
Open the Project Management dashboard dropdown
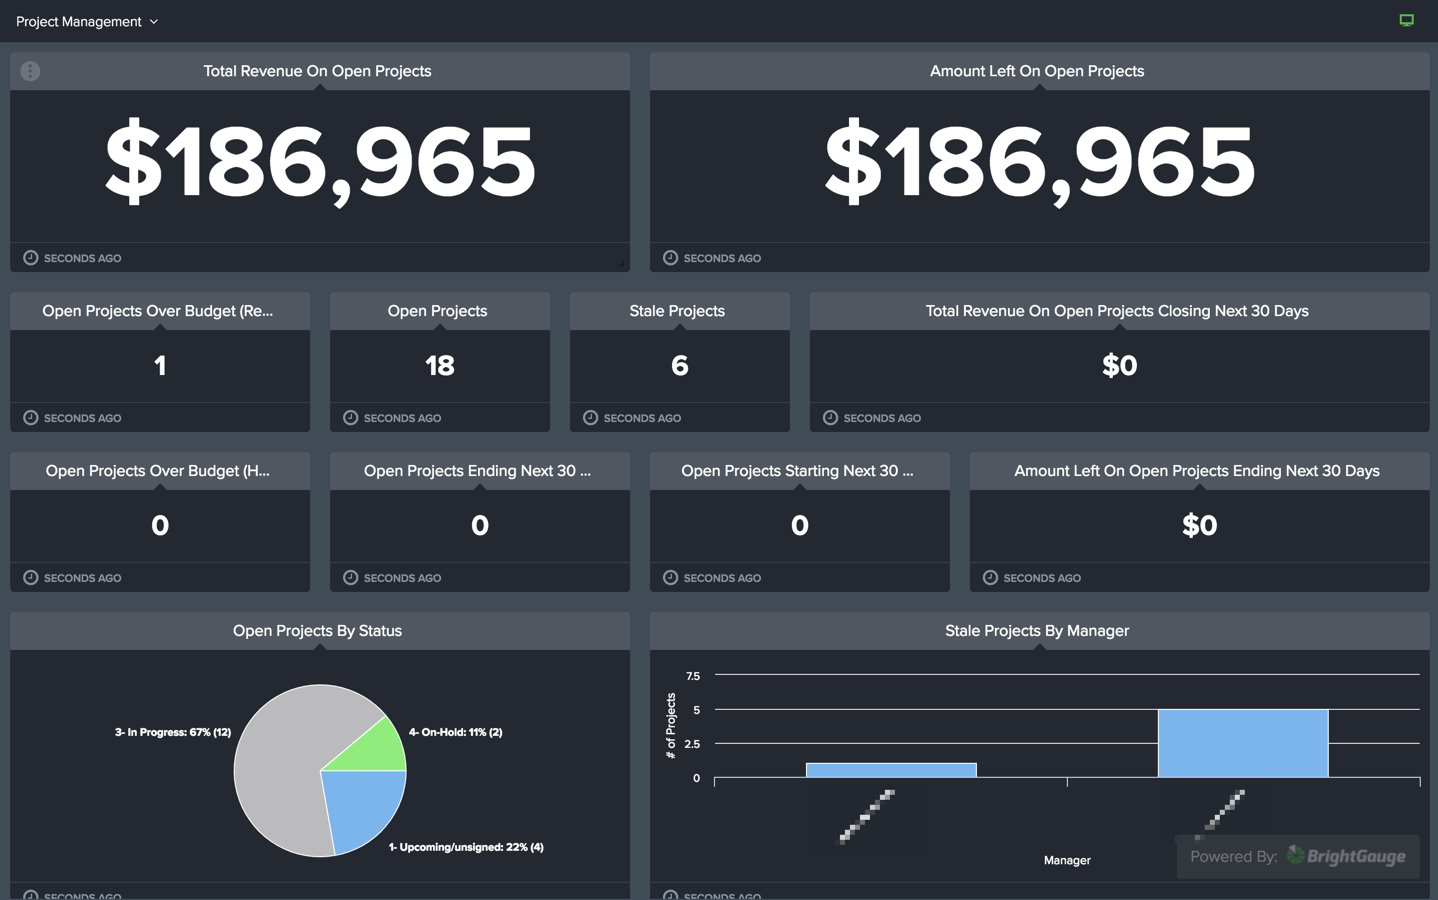[87, 21]
